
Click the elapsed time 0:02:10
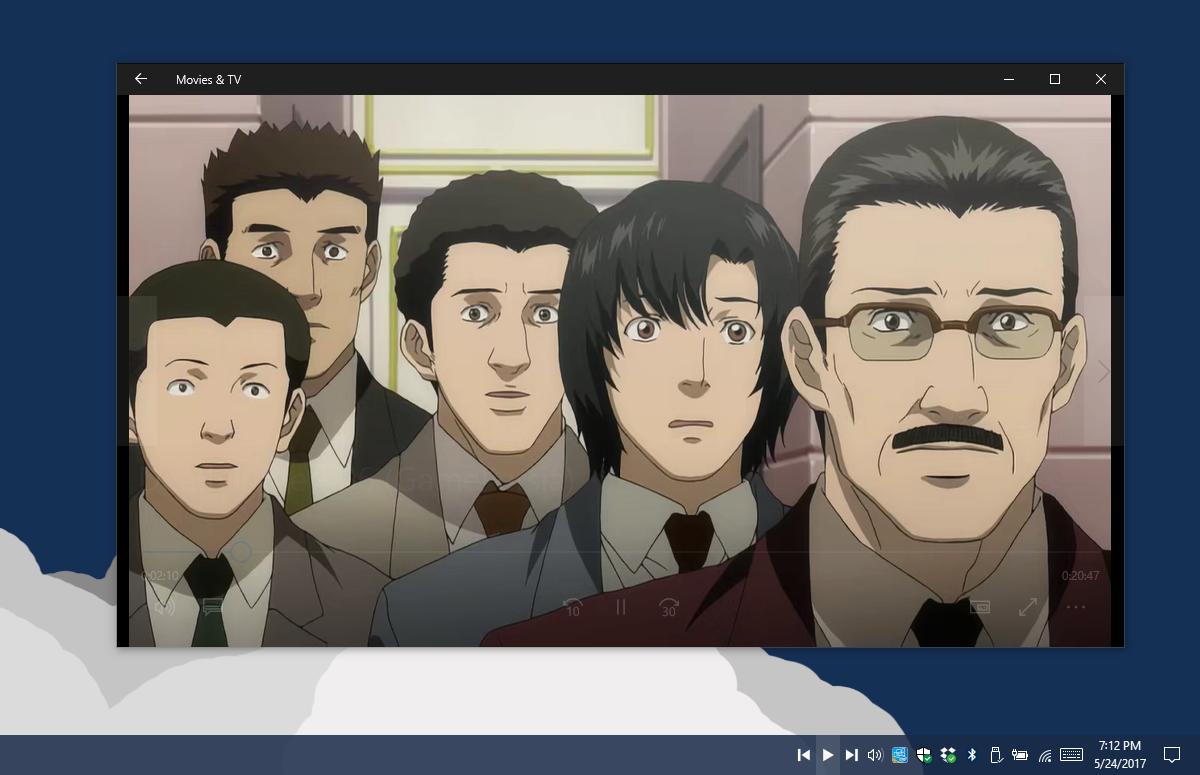pos(160,576)
